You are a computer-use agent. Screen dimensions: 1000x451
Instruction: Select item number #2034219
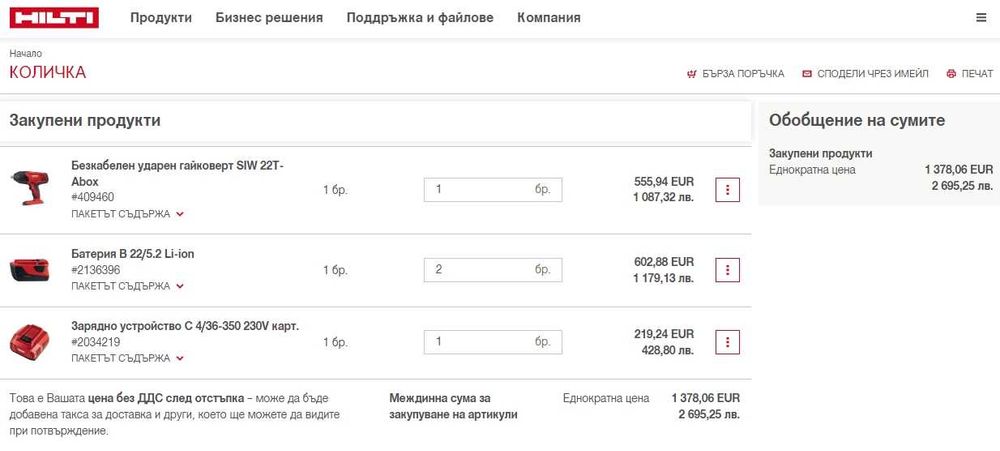coord(96,342)
